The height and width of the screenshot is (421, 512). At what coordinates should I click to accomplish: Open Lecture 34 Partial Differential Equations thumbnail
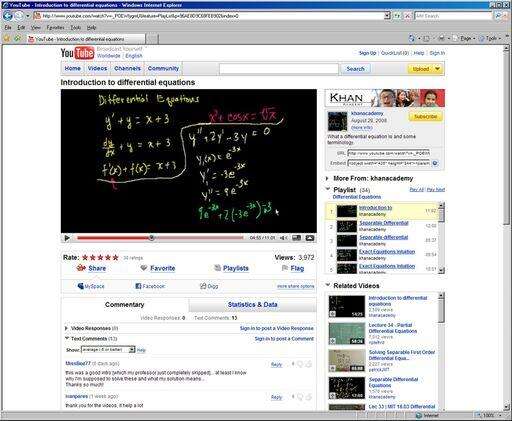click(x=347, y=333)
